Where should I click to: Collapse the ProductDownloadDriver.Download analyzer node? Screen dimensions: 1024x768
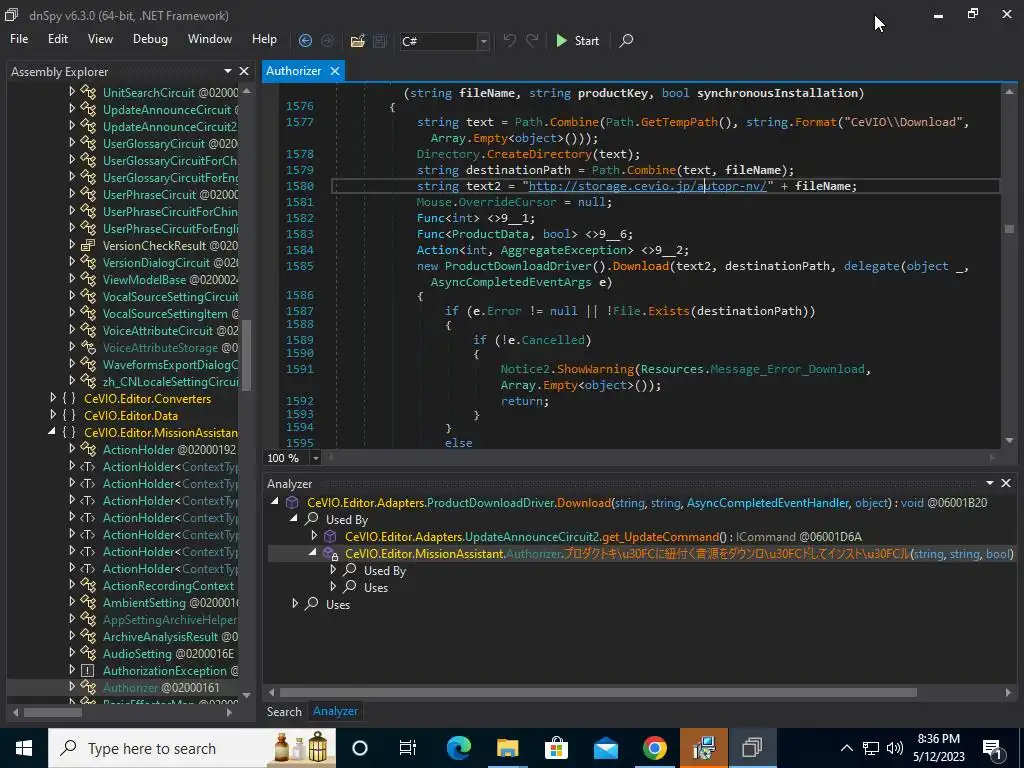coord(275,502)
